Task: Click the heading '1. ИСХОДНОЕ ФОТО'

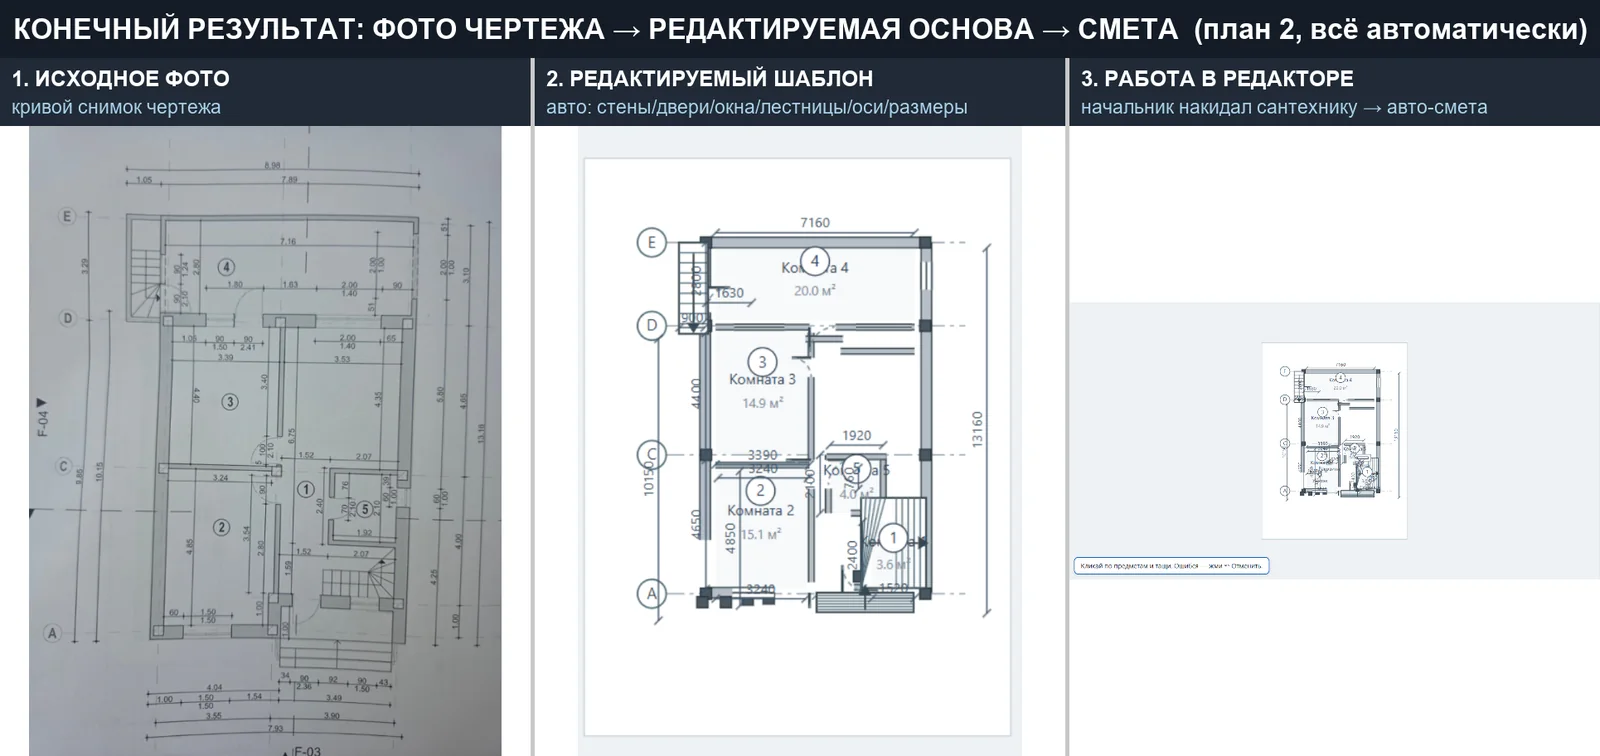Action: [120, 78]
